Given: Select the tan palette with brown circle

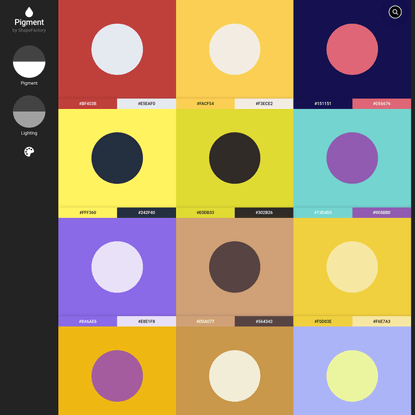Looking at the screenshot, I should tap(235, 267).
